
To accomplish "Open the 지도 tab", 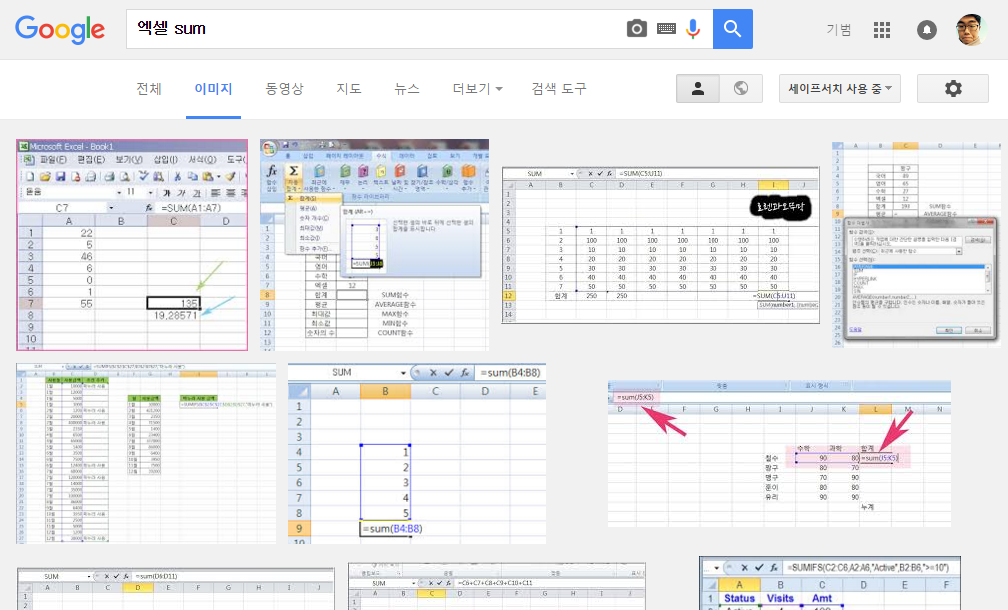I will pos(348,89).
